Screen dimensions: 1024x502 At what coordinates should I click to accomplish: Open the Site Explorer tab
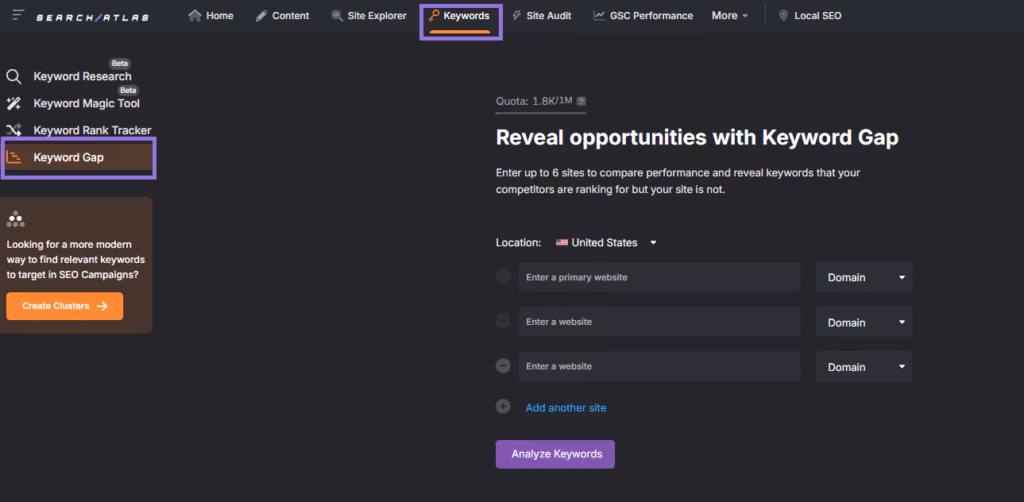(x=369, y=16)
